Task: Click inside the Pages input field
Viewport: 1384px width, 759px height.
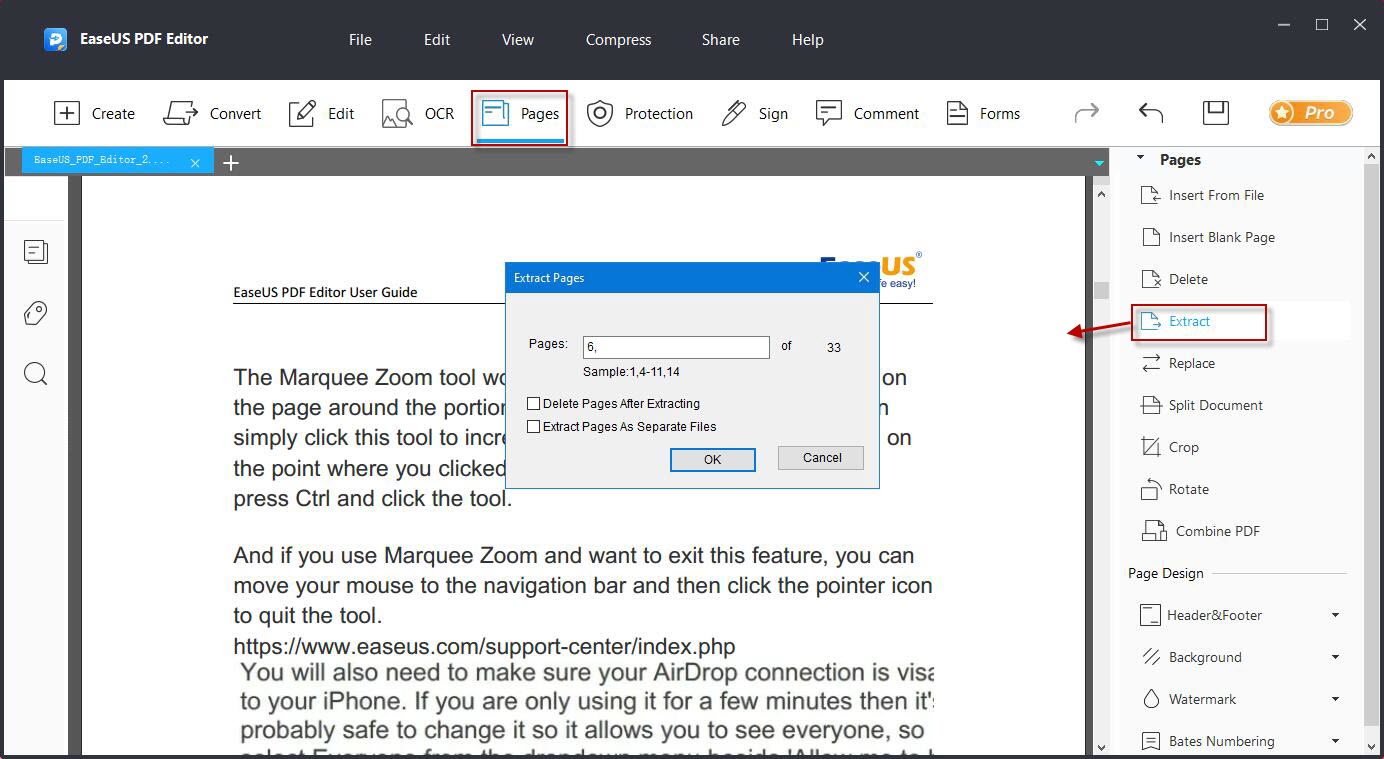Action: (x=676, y=346)
